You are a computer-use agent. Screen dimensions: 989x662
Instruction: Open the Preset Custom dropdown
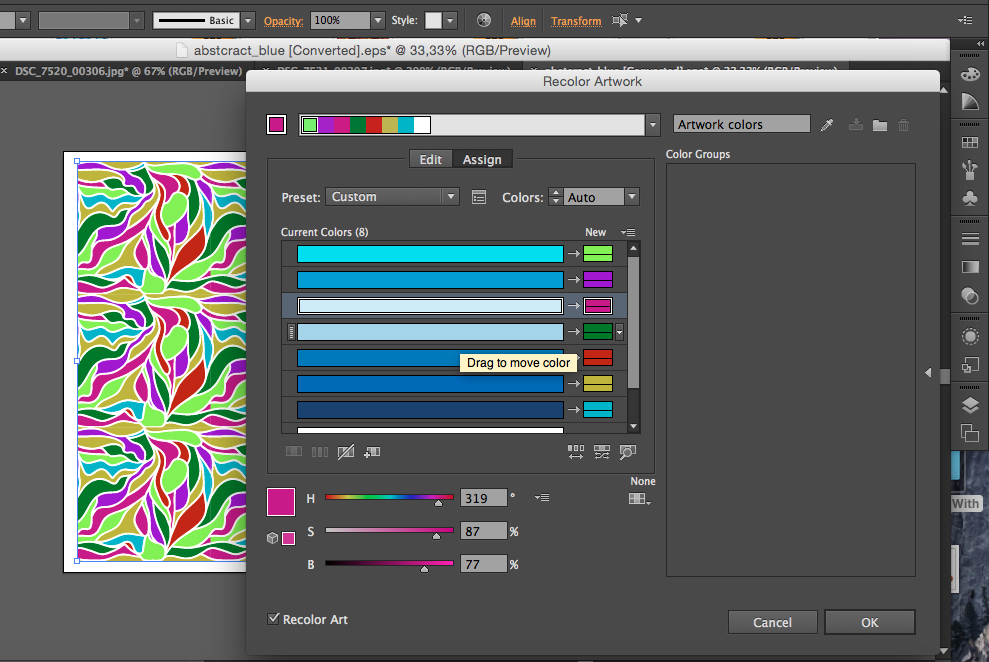392,197
